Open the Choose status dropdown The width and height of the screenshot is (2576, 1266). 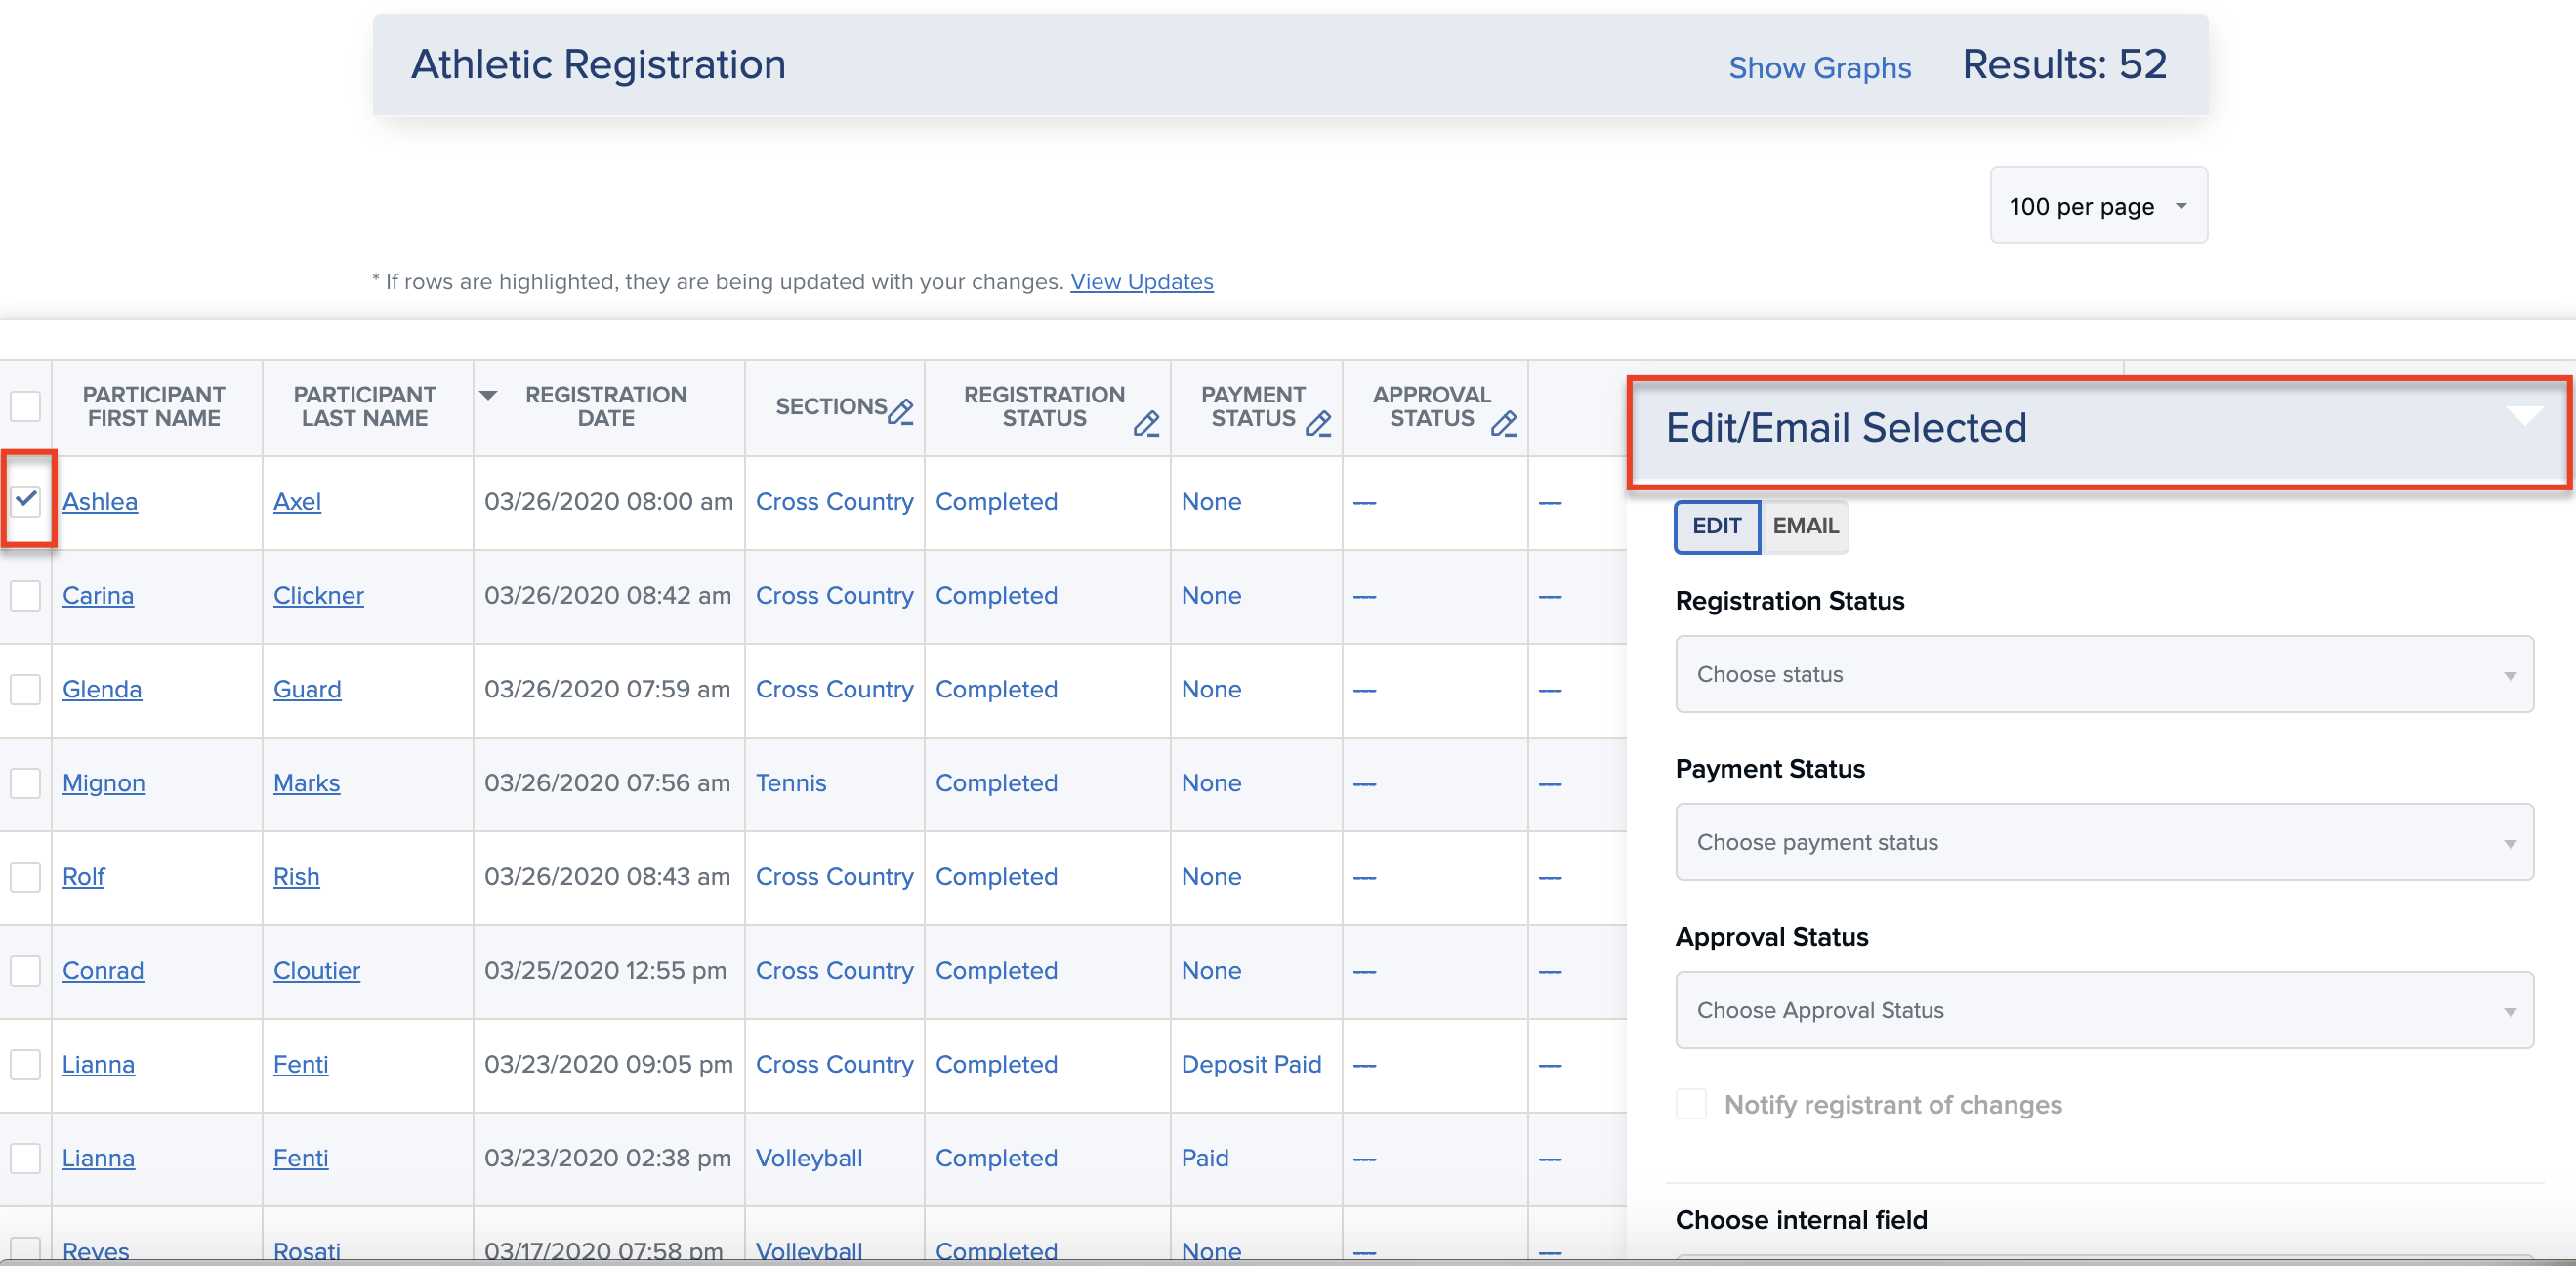2103,674
